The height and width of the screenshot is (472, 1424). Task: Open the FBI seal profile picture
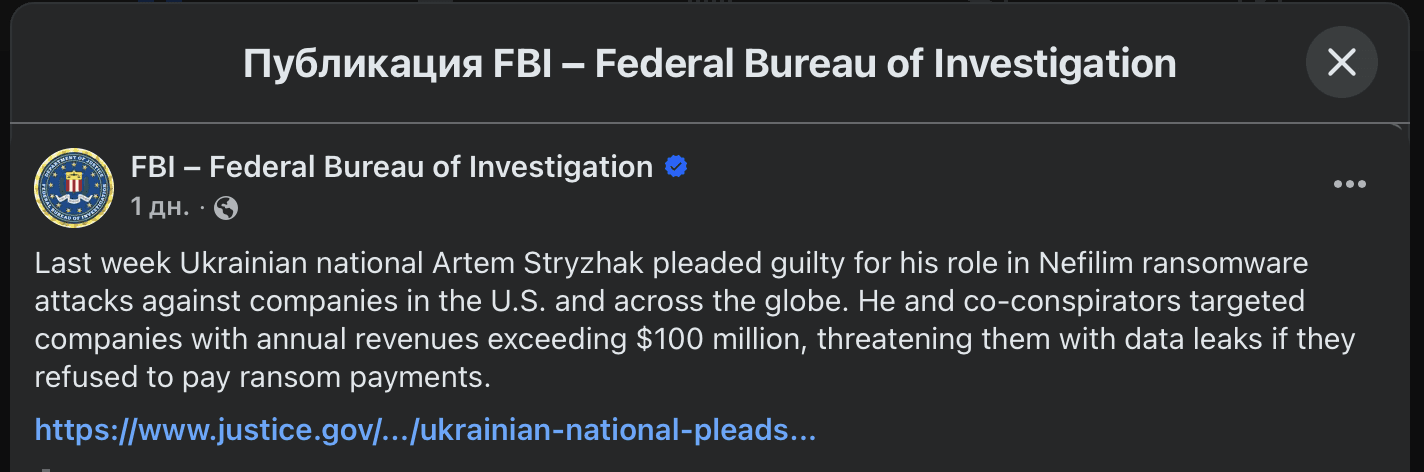tap(74, 187)
